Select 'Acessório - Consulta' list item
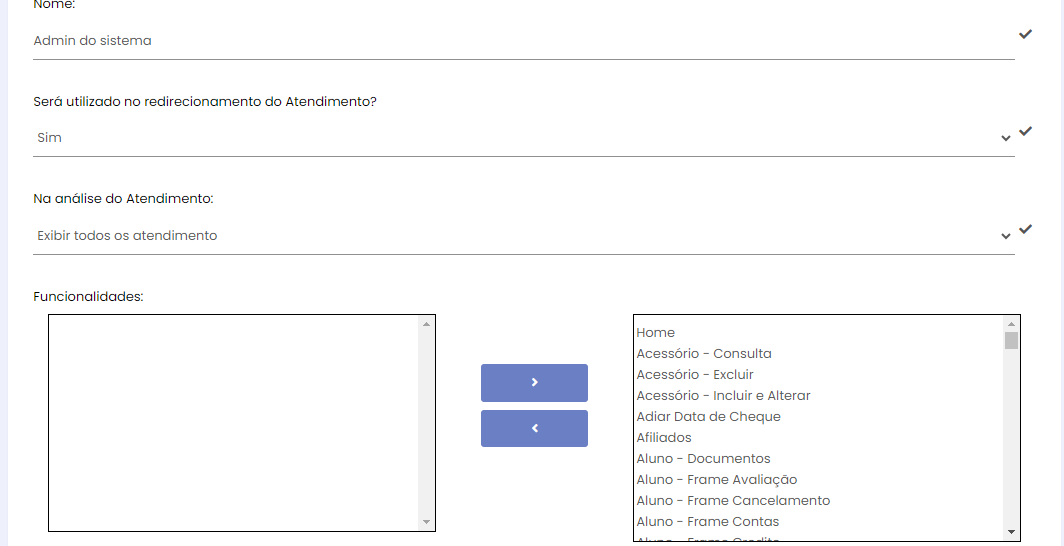This screenshot has height=546, width=1064. 704,354
